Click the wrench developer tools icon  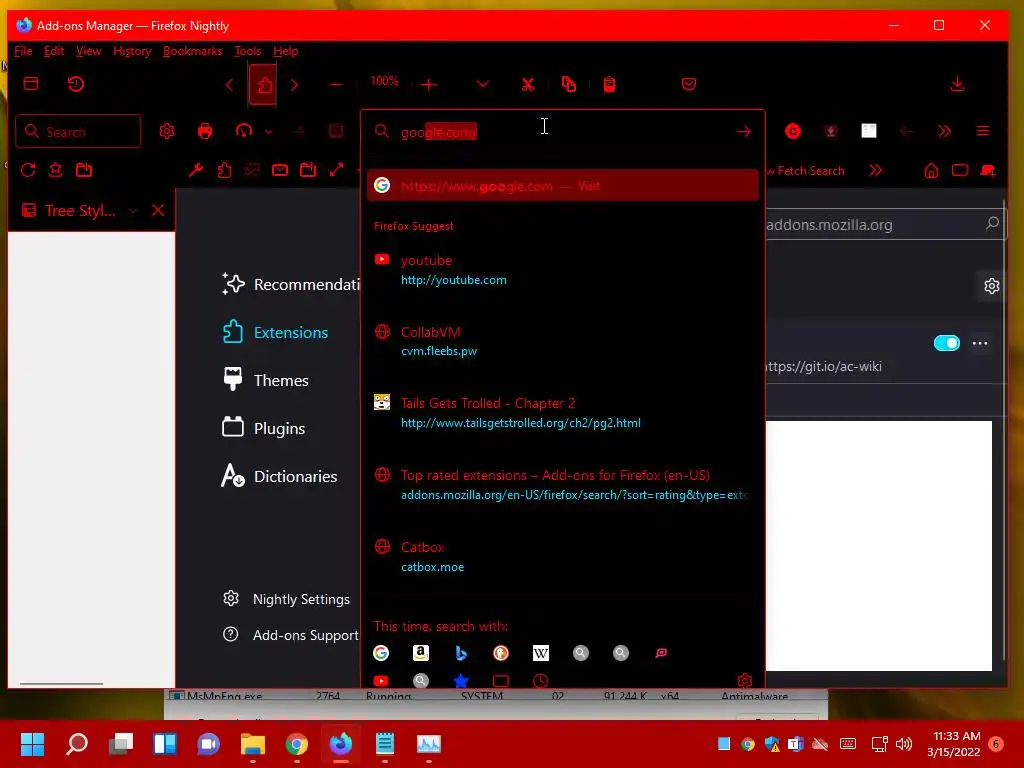coord(195,170)
